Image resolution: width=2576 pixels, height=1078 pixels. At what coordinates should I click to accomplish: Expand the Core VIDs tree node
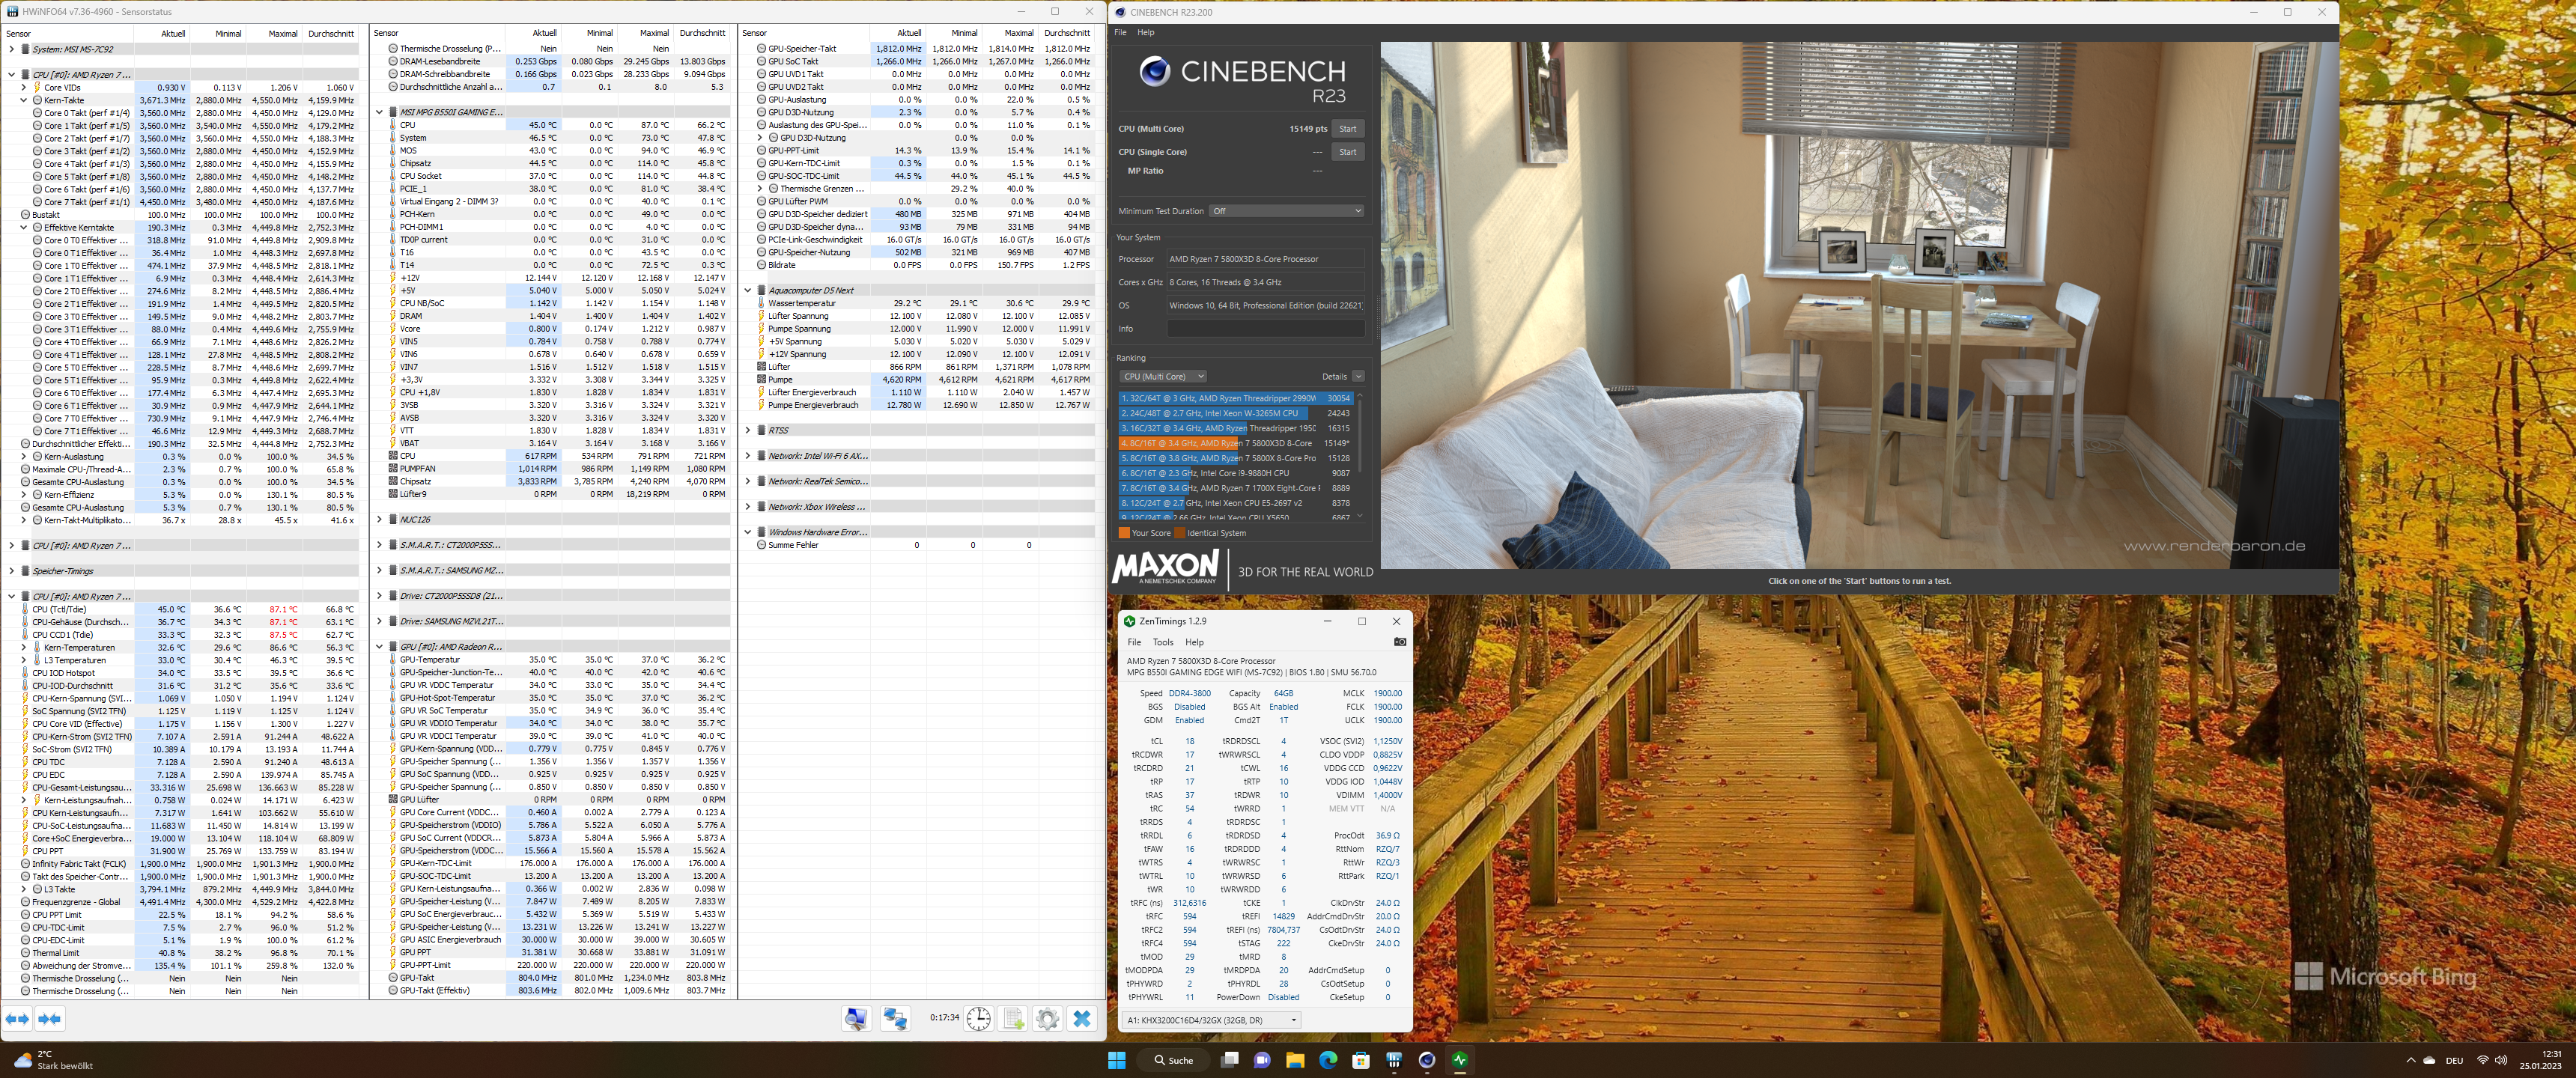click(24, 87)
